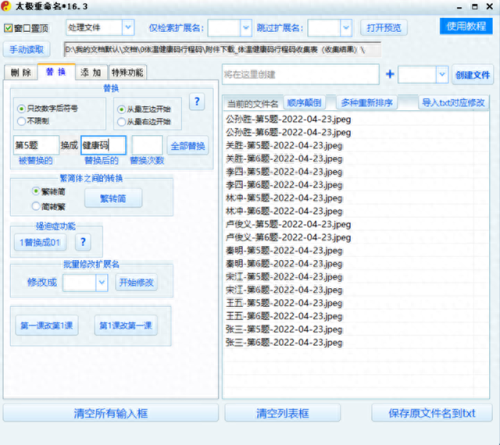Open the 处理文件 mode dropdown
The height and width of the screenshot is (445, 500).
[x=128, y=28]
